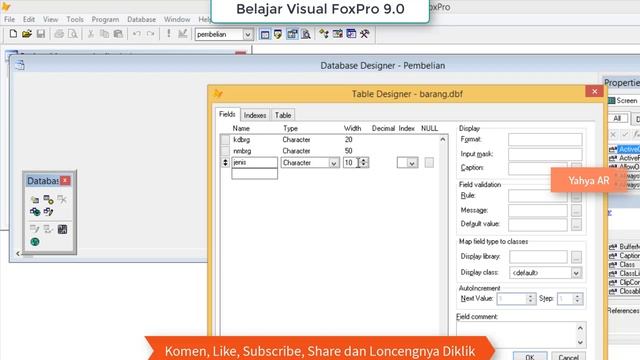This screenshot has height=360, width=640.
Task: Click the Format input field
Action: tap(545, 140)
